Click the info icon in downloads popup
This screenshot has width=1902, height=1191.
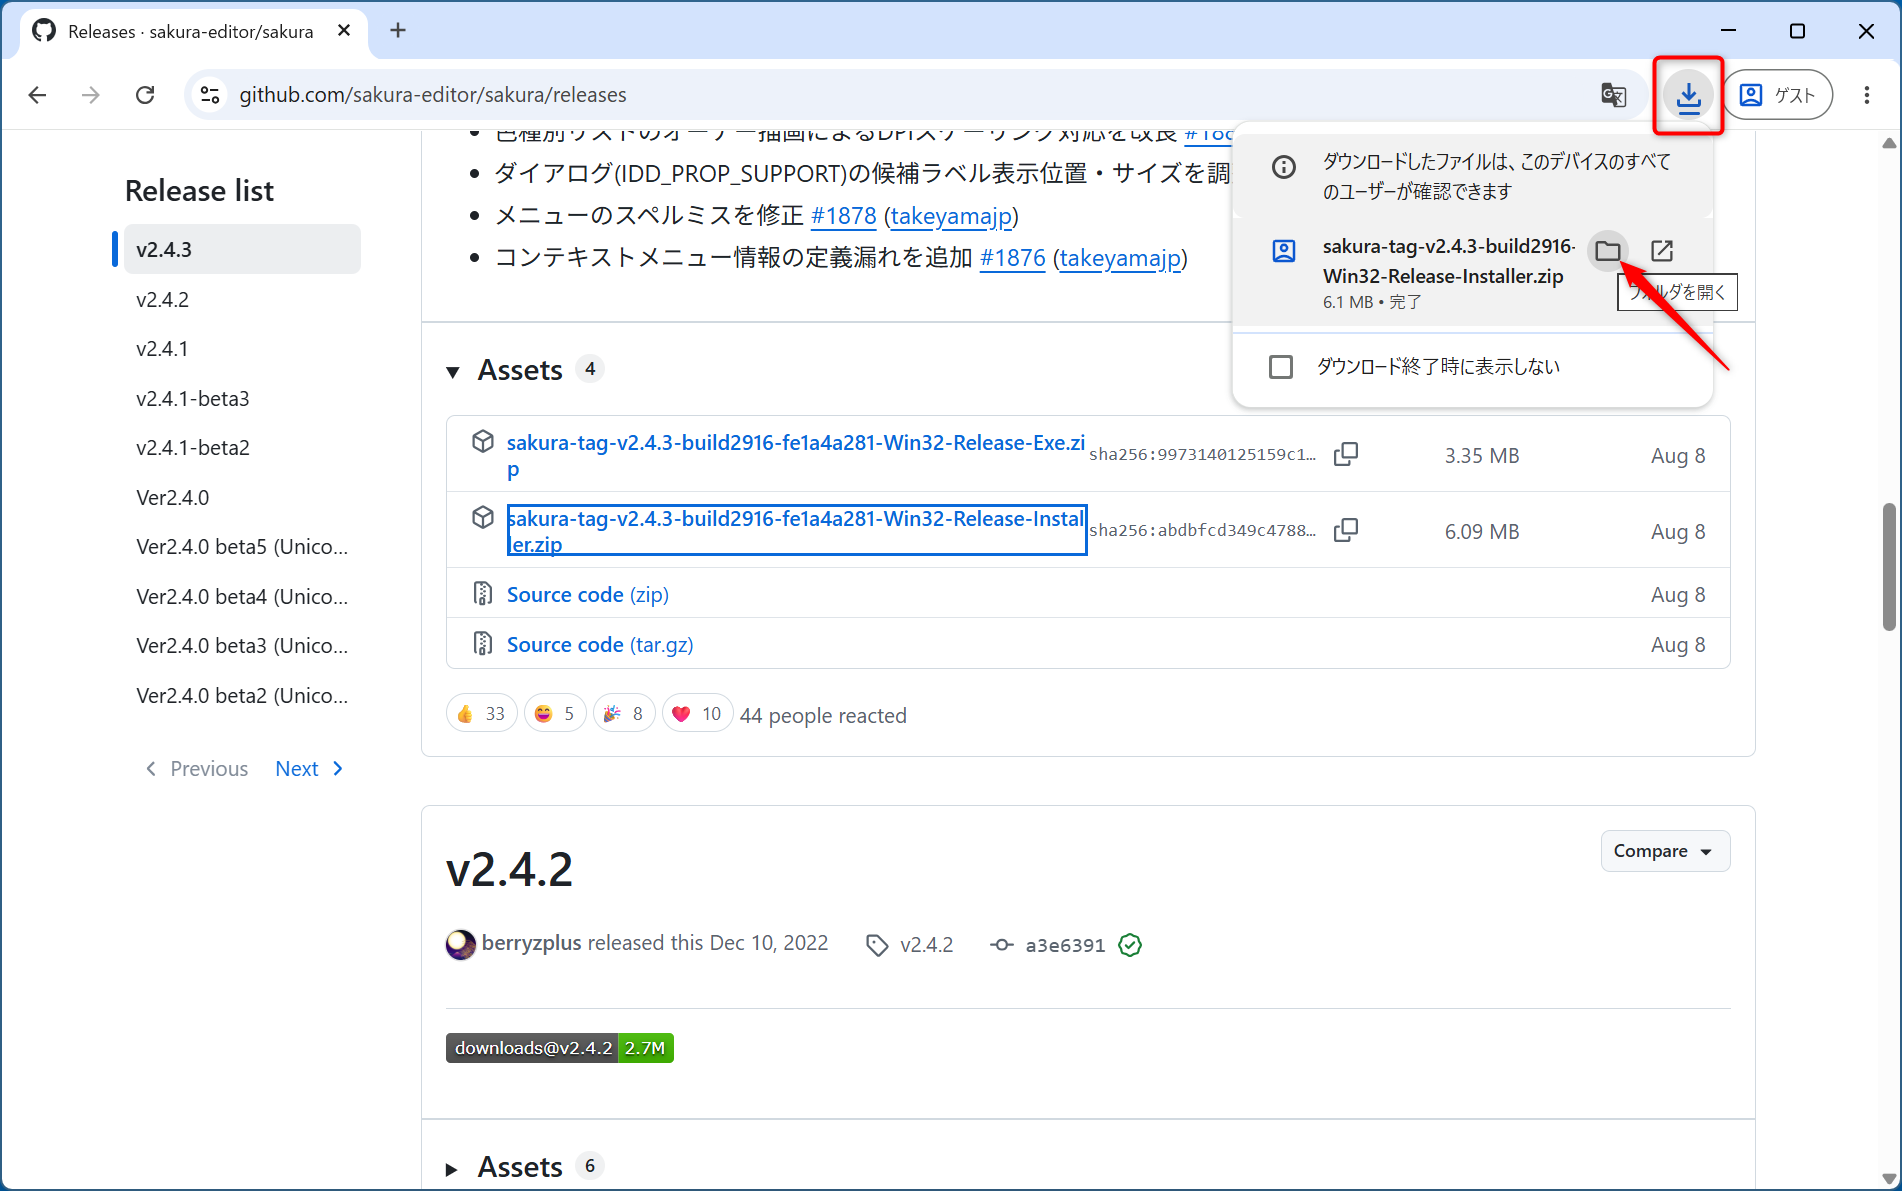coord(1283,167)
